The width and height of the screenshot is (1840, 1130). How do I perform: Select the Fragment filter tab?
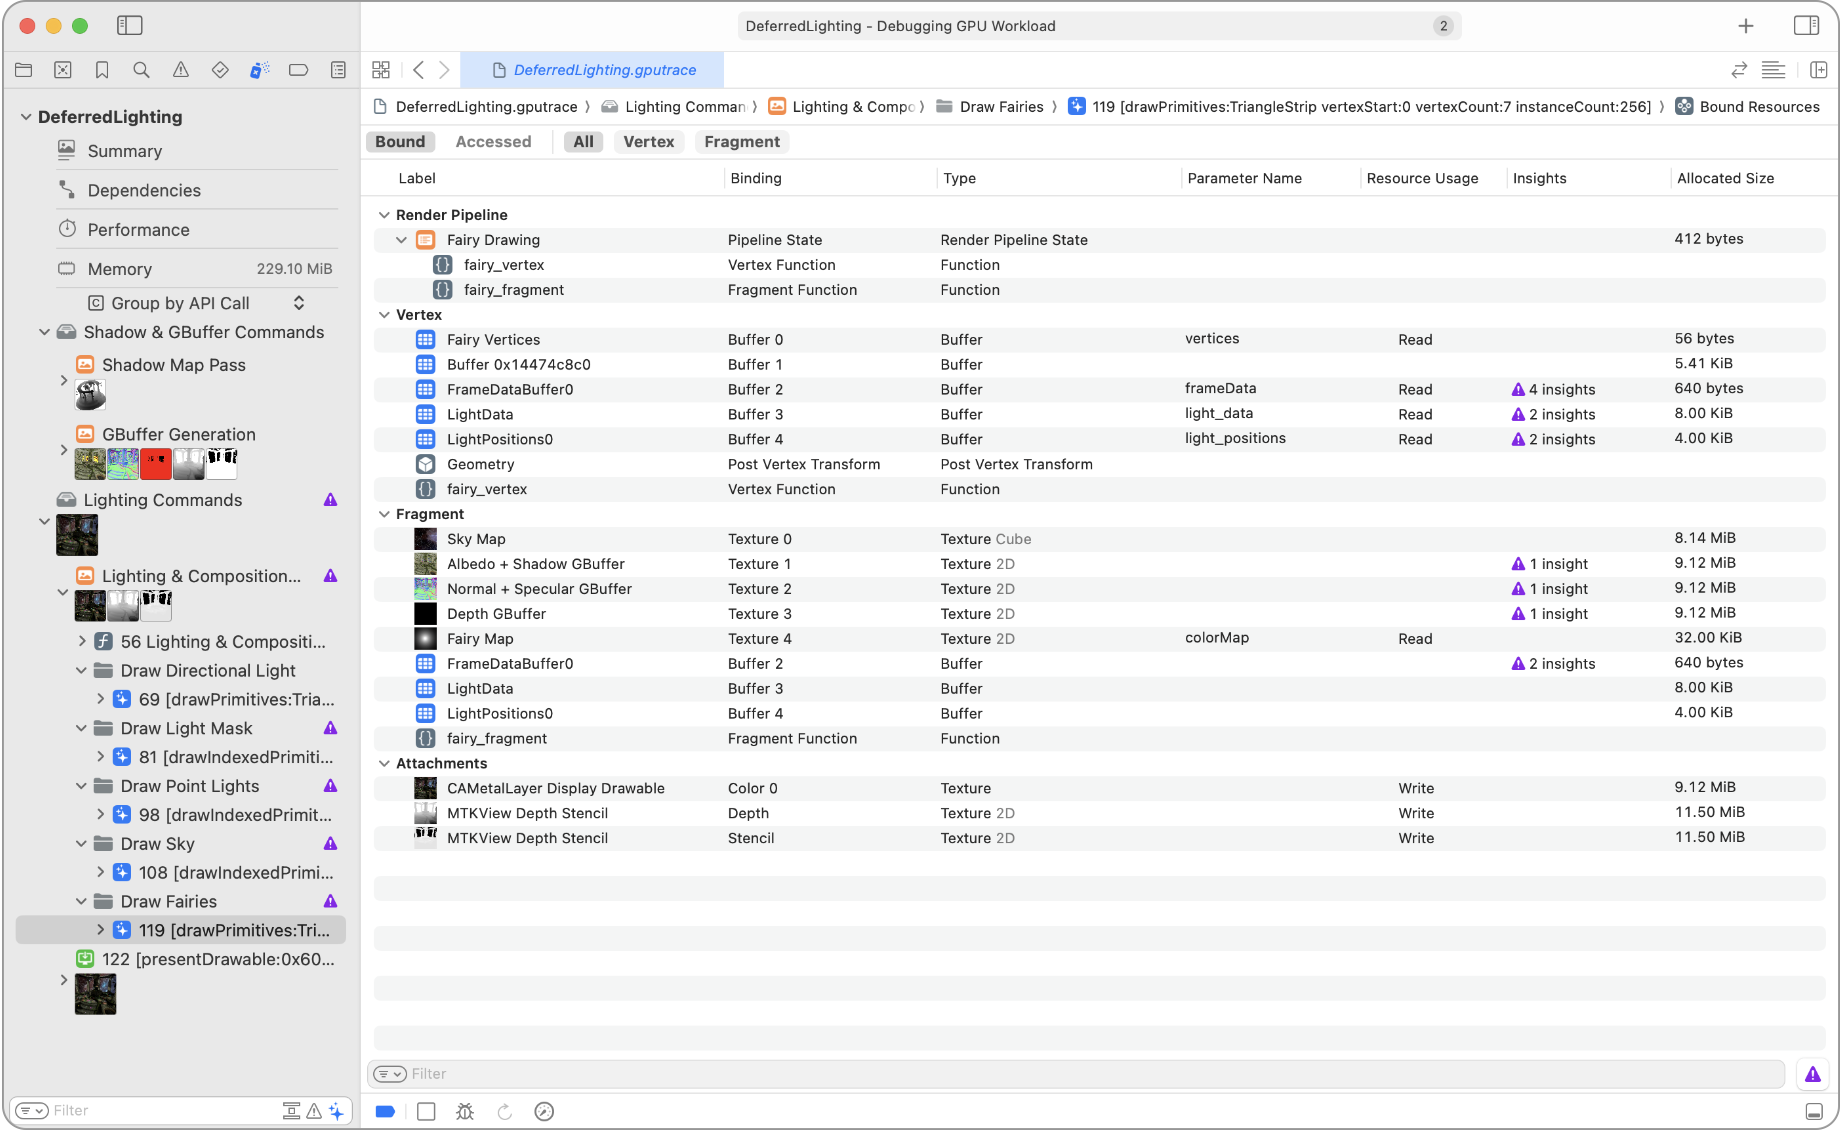pos(741,141)
